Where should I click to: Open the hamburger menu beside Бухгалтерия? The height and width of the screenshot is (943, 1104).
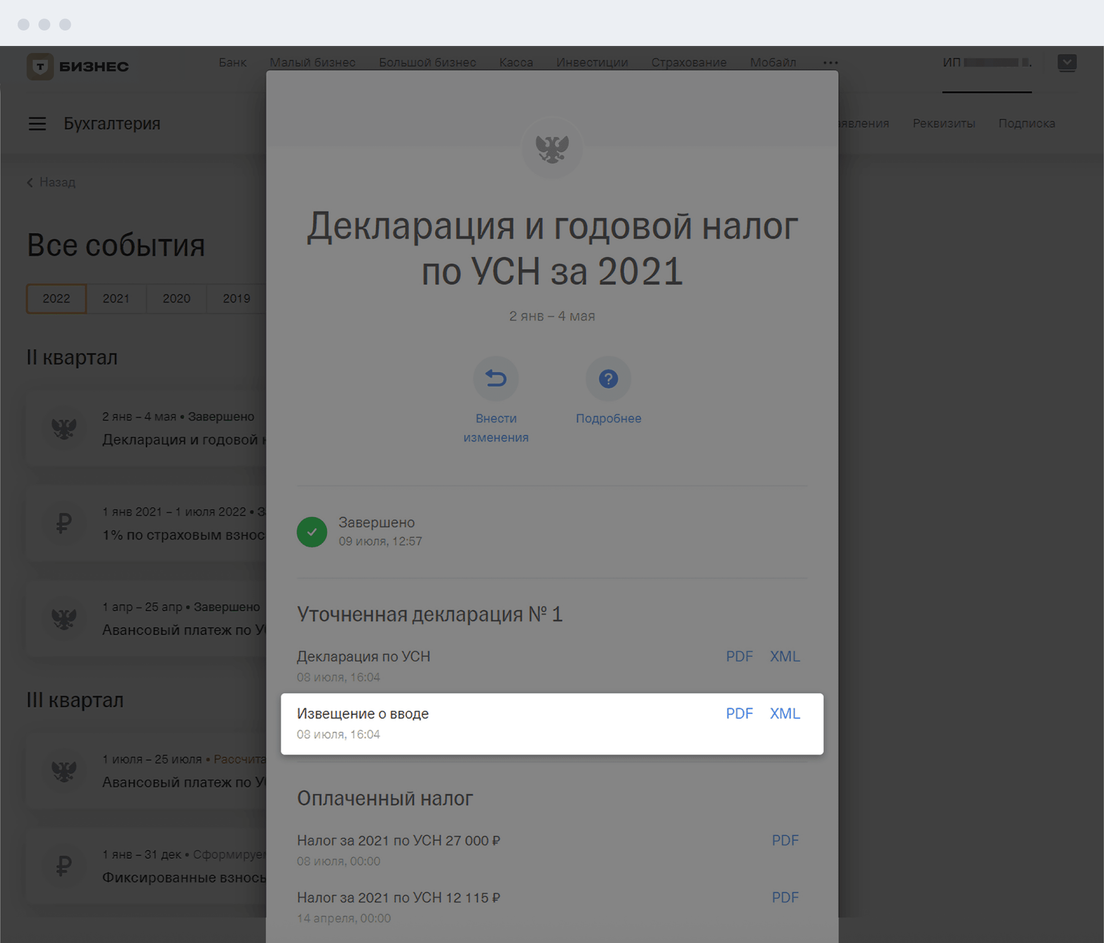[x=37, y=124]
